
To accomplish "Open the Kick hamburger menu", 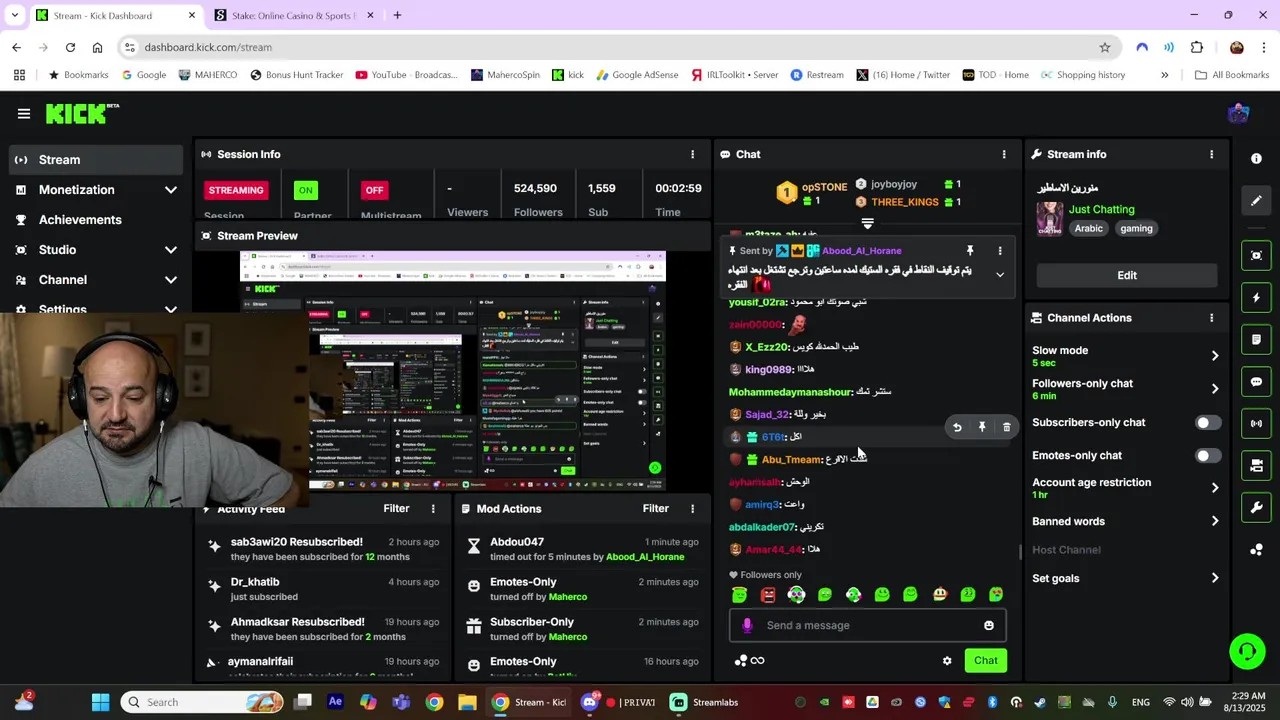I will [24, 114].
